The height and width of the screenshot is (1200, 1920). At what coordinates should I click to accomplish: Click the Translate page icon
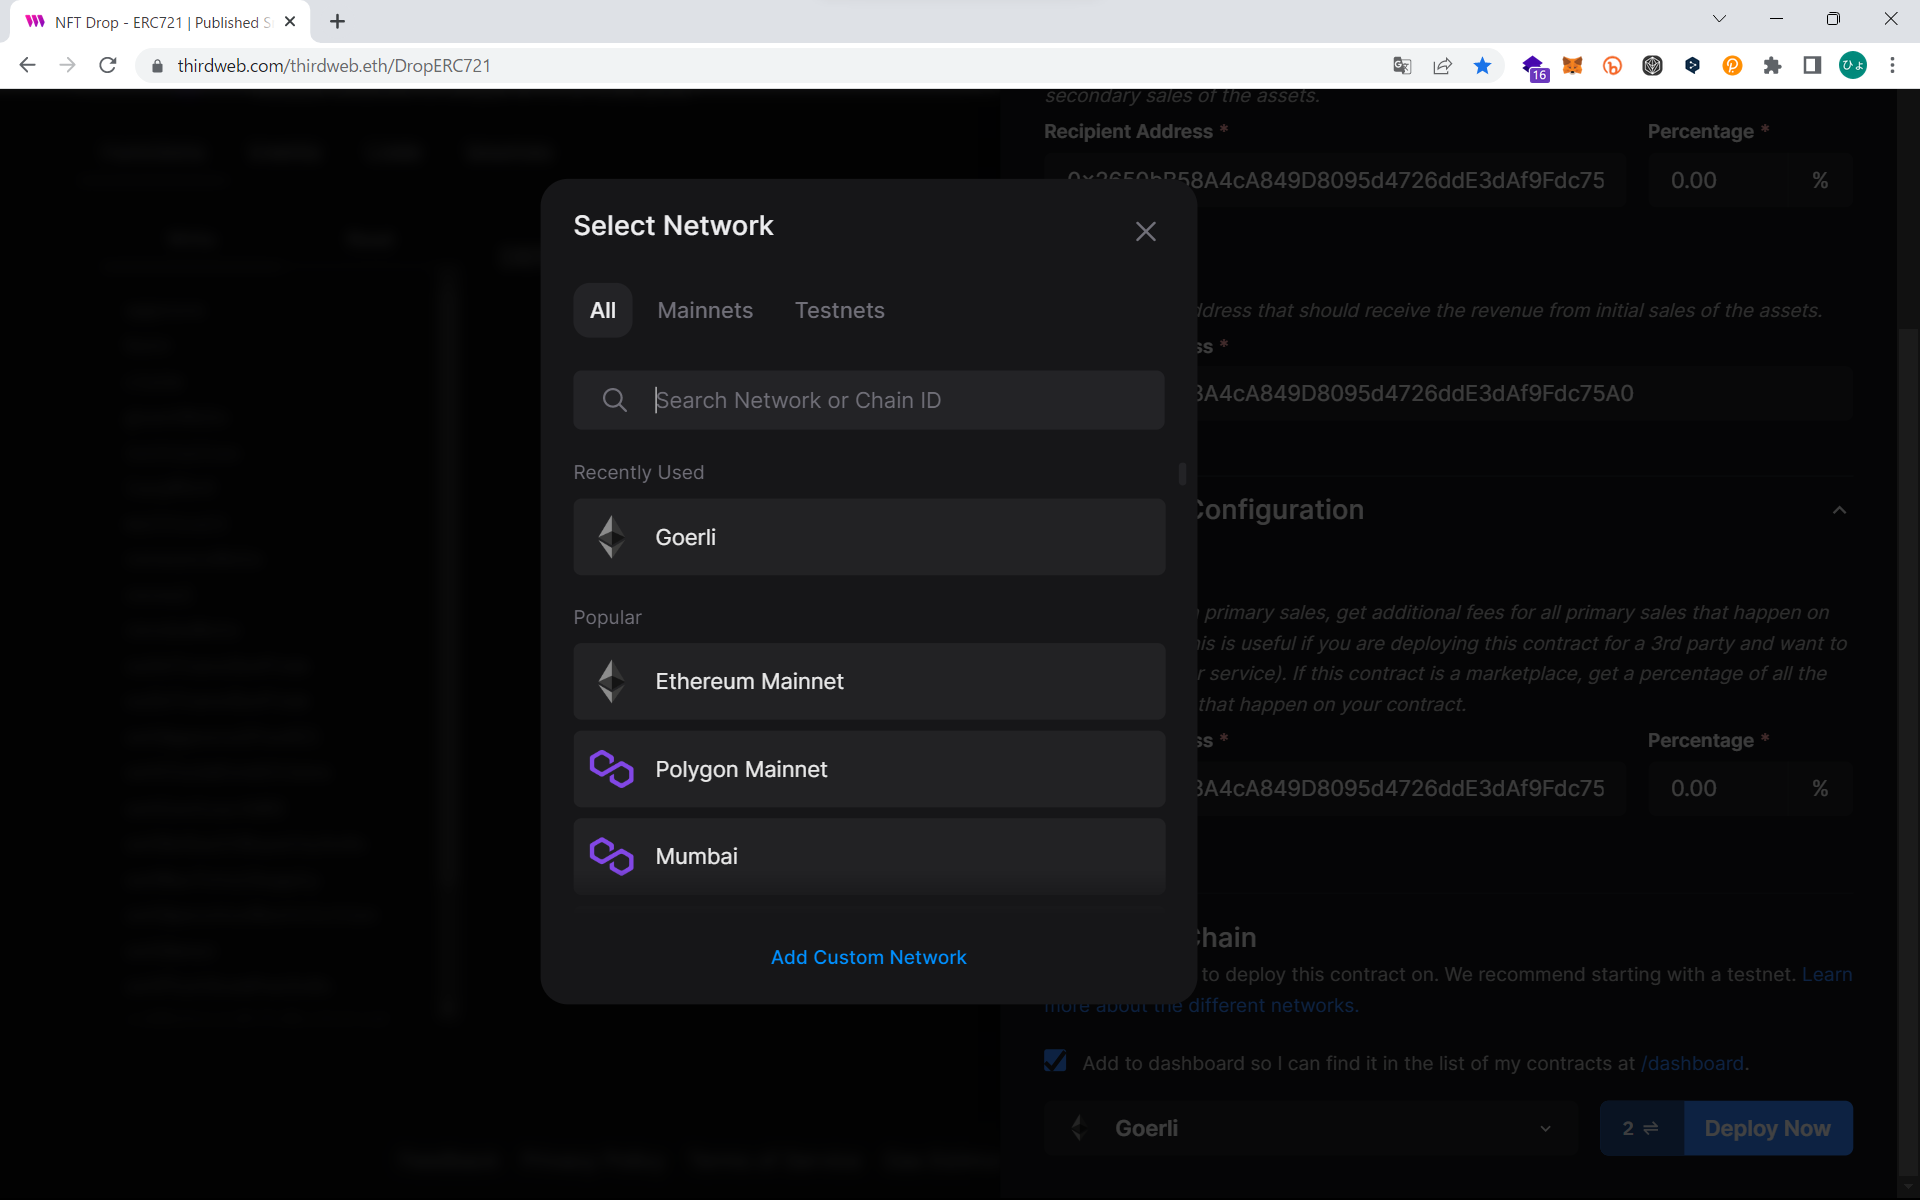click(1402, 66)
